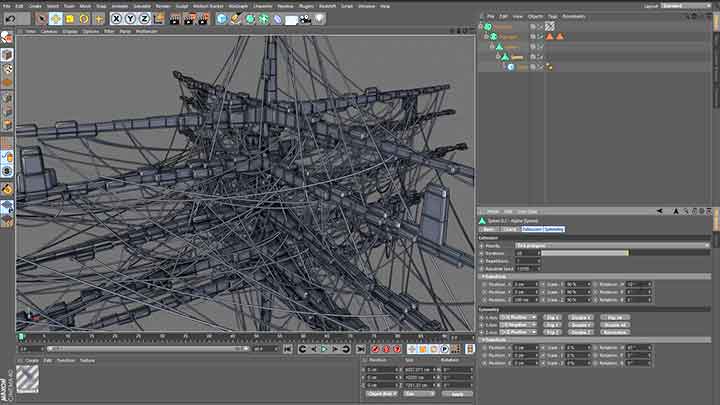Toggle Autokeying button in timeline
720x405 pixels.
[386, 349]
